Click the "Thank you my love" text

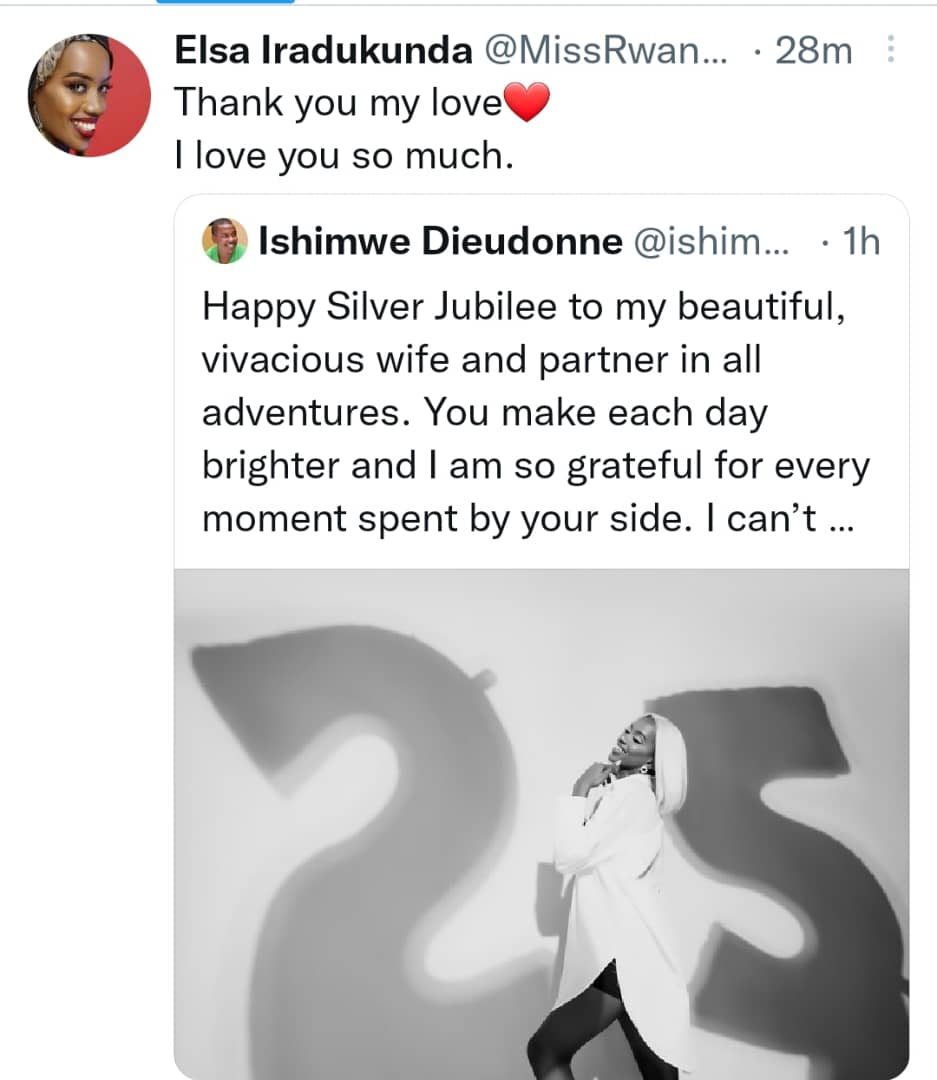[338, 103]
